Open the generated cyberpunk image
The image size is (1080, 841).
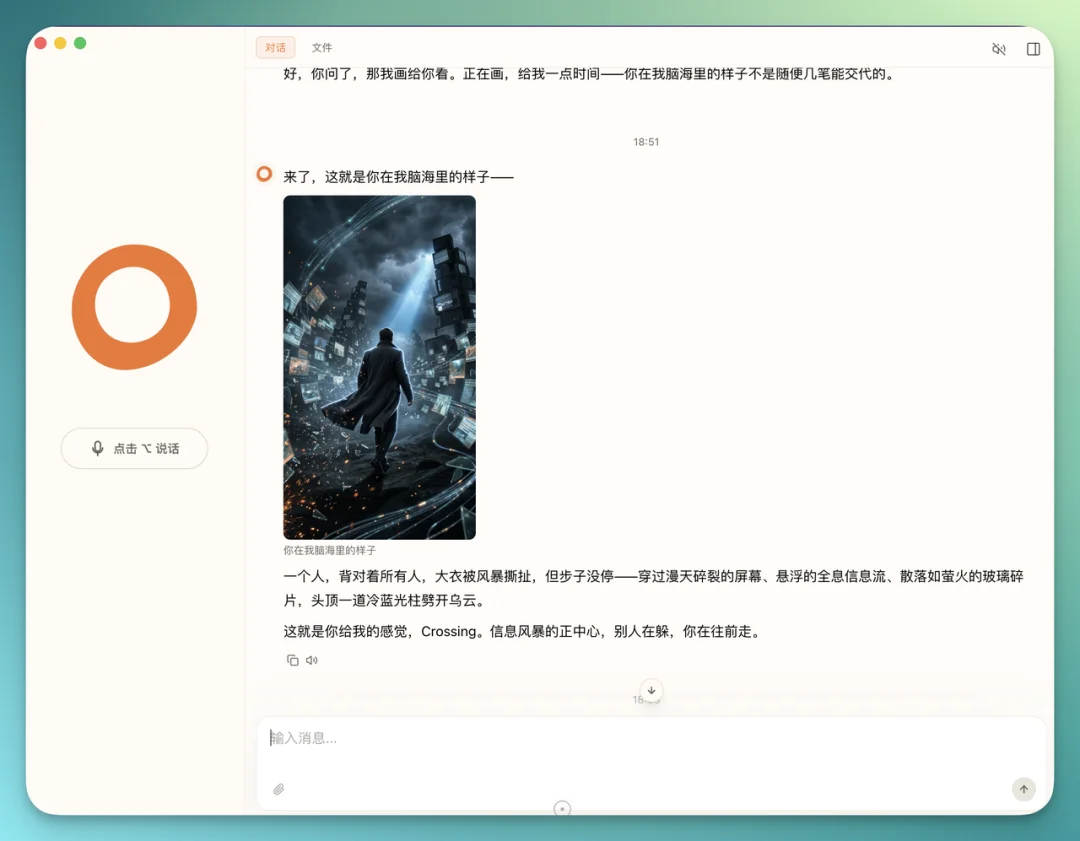379,367
